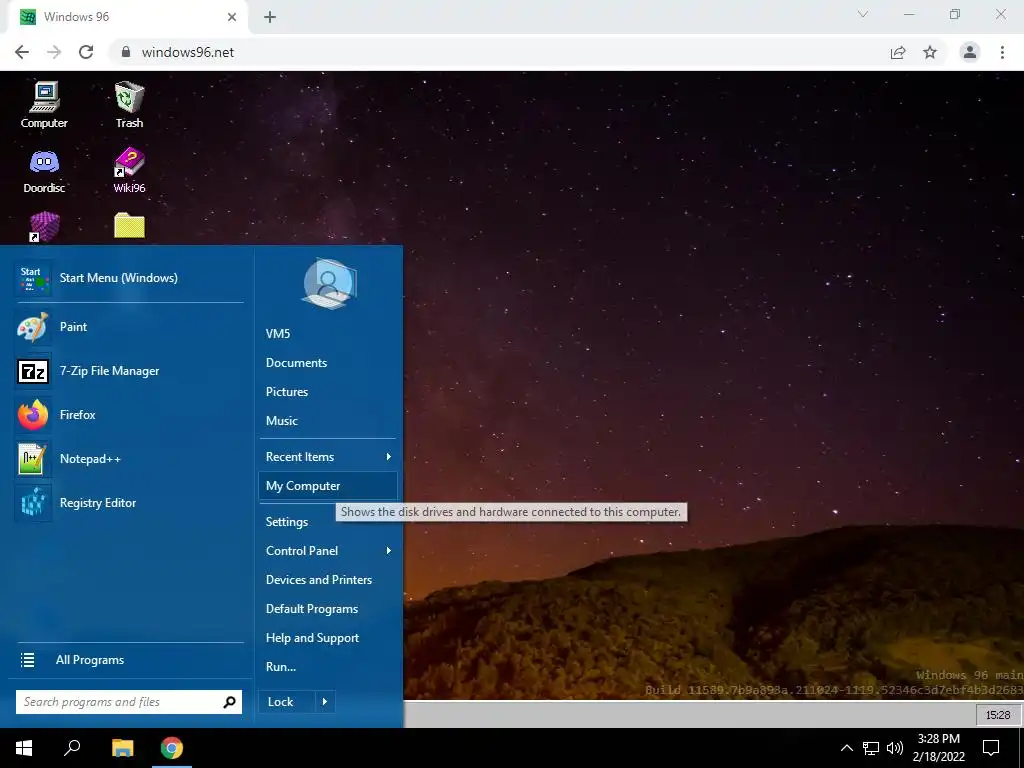This screenshot has width=1024, height=768.
Task: Click the purple cube desktop shortcut
Action: click(x=44, y=227)
